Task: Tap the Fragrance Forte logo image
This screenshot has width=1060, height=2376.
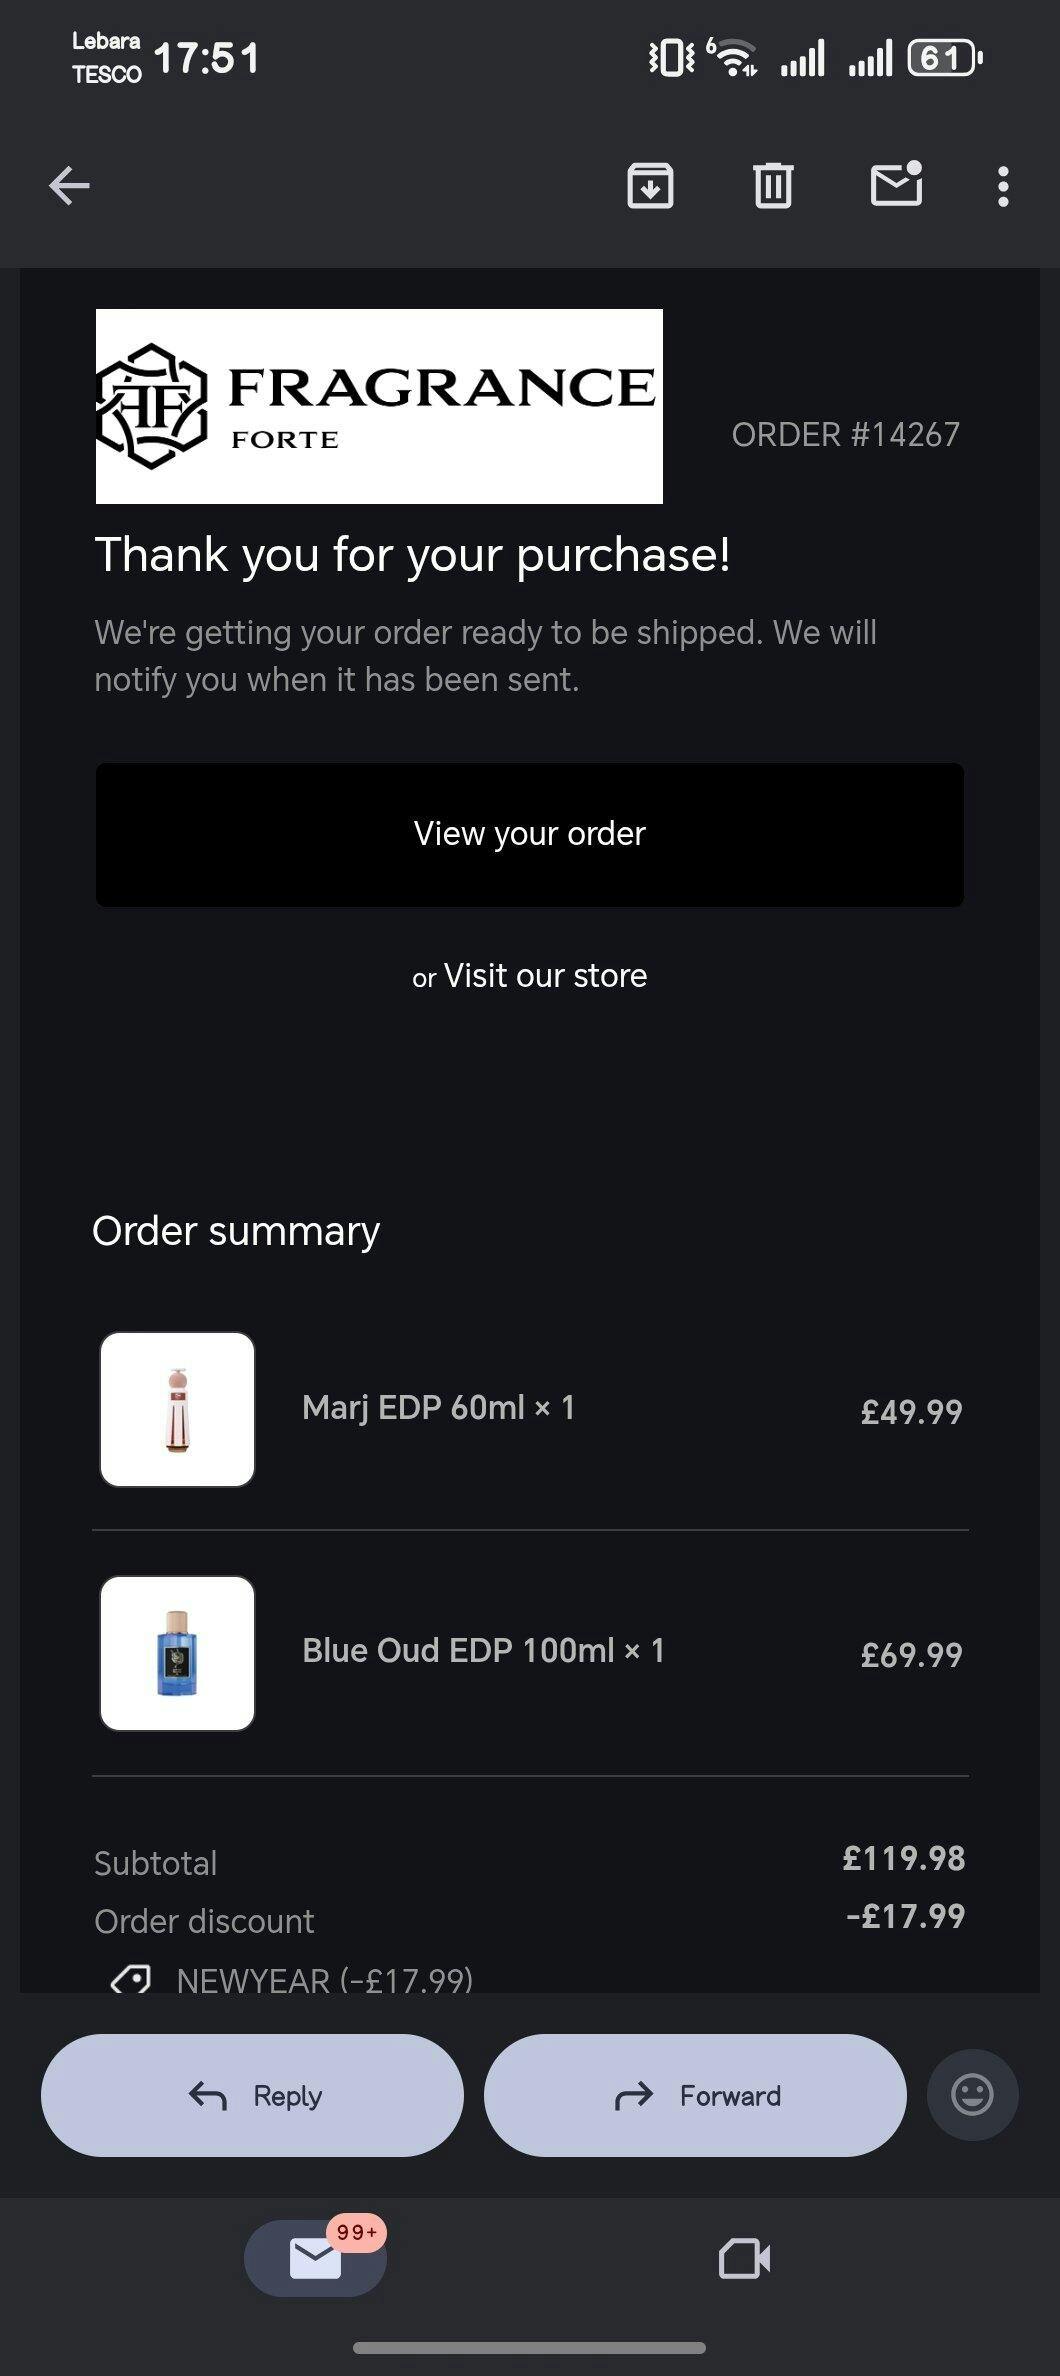Action: [x=379, y=406]
